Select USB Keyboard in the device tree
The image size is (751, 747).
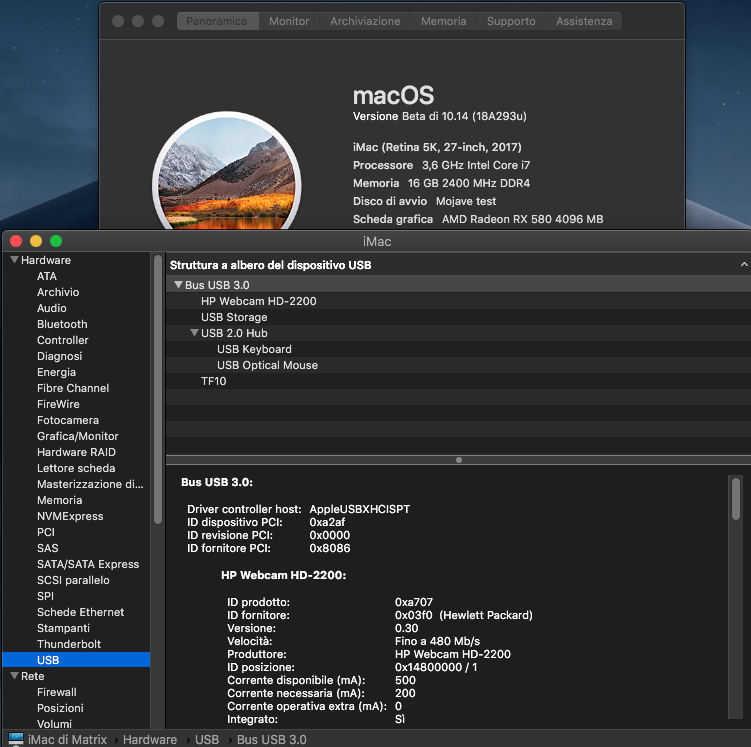tap(254, 349)
